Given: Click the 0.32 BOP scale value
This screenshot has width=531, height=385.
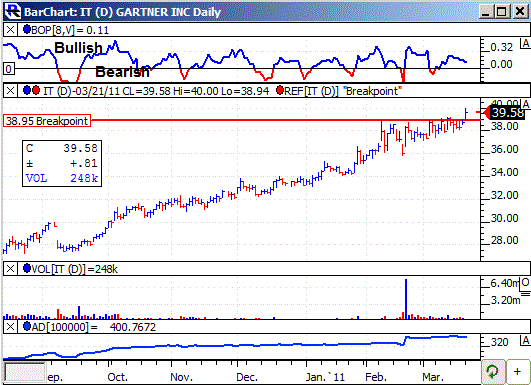Looking at the screenshot, I should pyautogui.click(x=502, y=47).
